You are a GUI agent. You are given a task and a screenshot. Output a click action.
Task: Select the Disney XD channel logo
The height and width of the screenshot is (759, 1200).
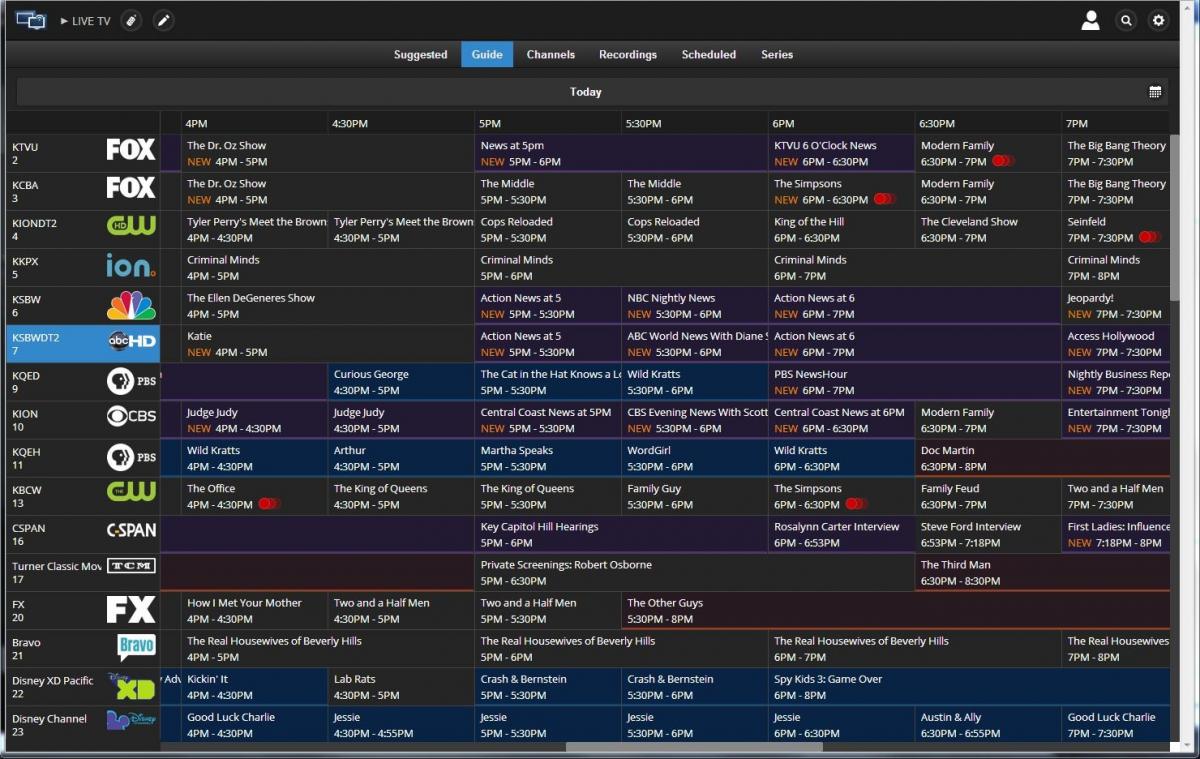(x=131, y=686)
